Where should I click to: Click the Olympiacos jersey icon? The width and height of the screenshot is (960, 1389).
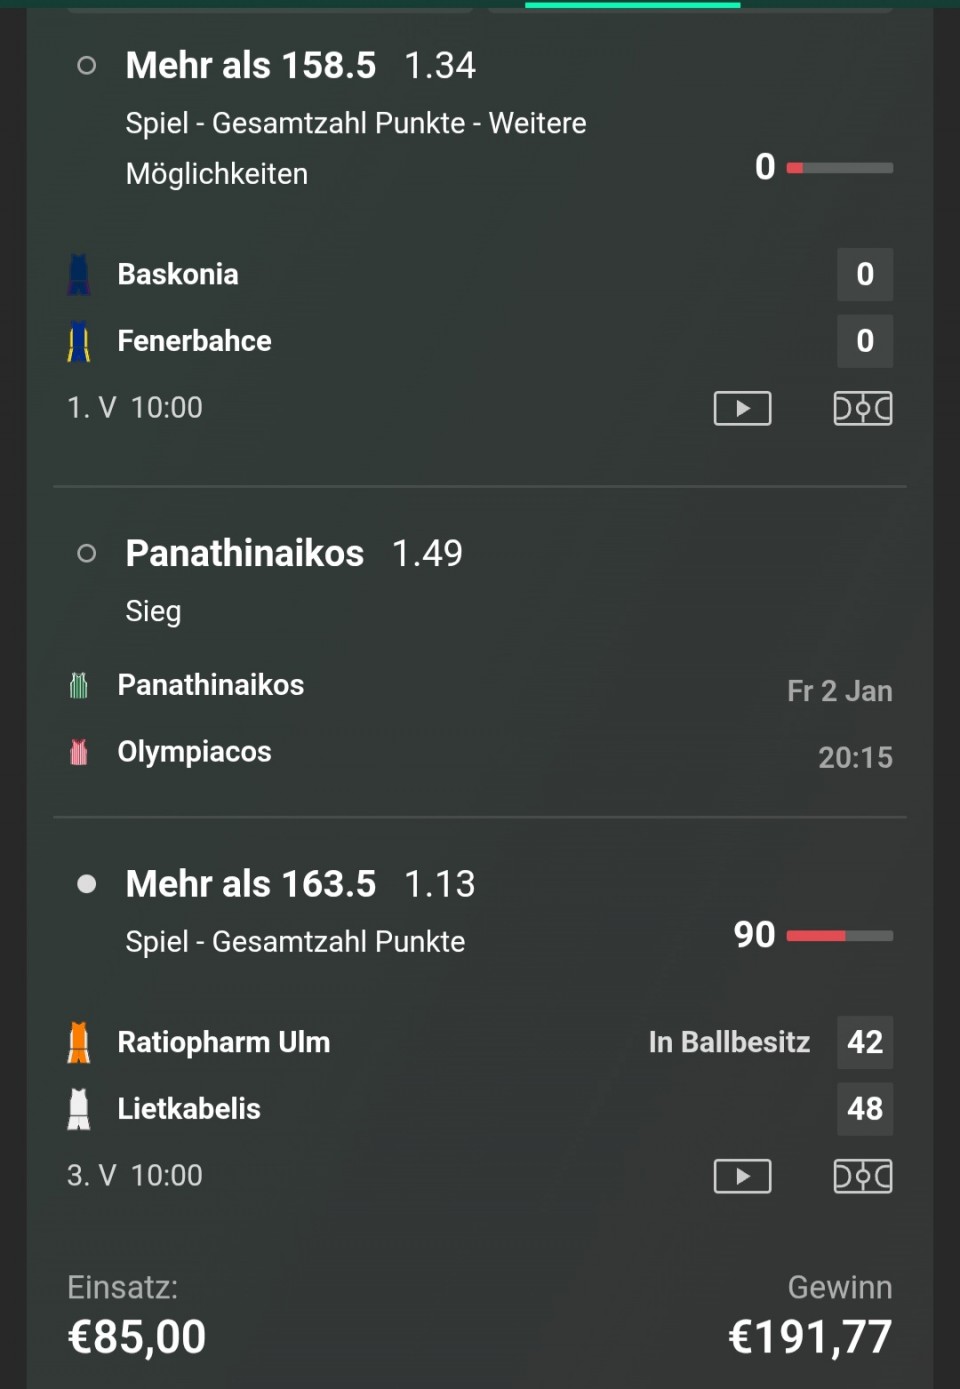pos(79,752)
